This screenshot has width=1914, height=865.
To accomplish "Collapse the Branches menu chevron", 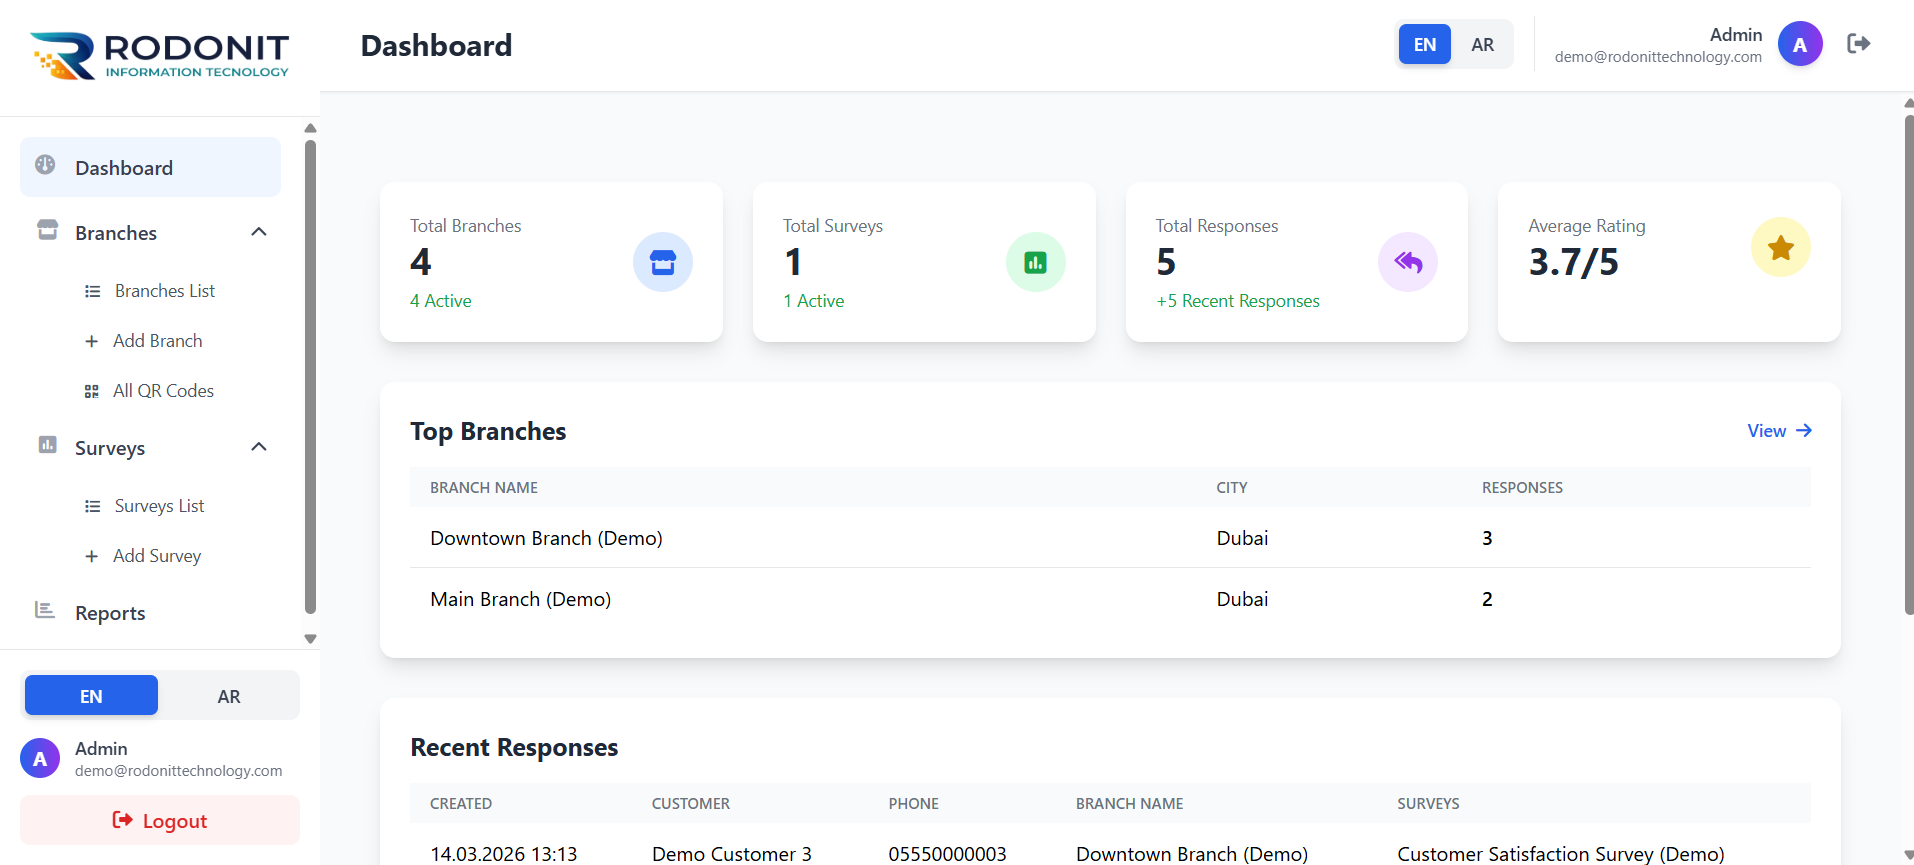I will point(259,232).
